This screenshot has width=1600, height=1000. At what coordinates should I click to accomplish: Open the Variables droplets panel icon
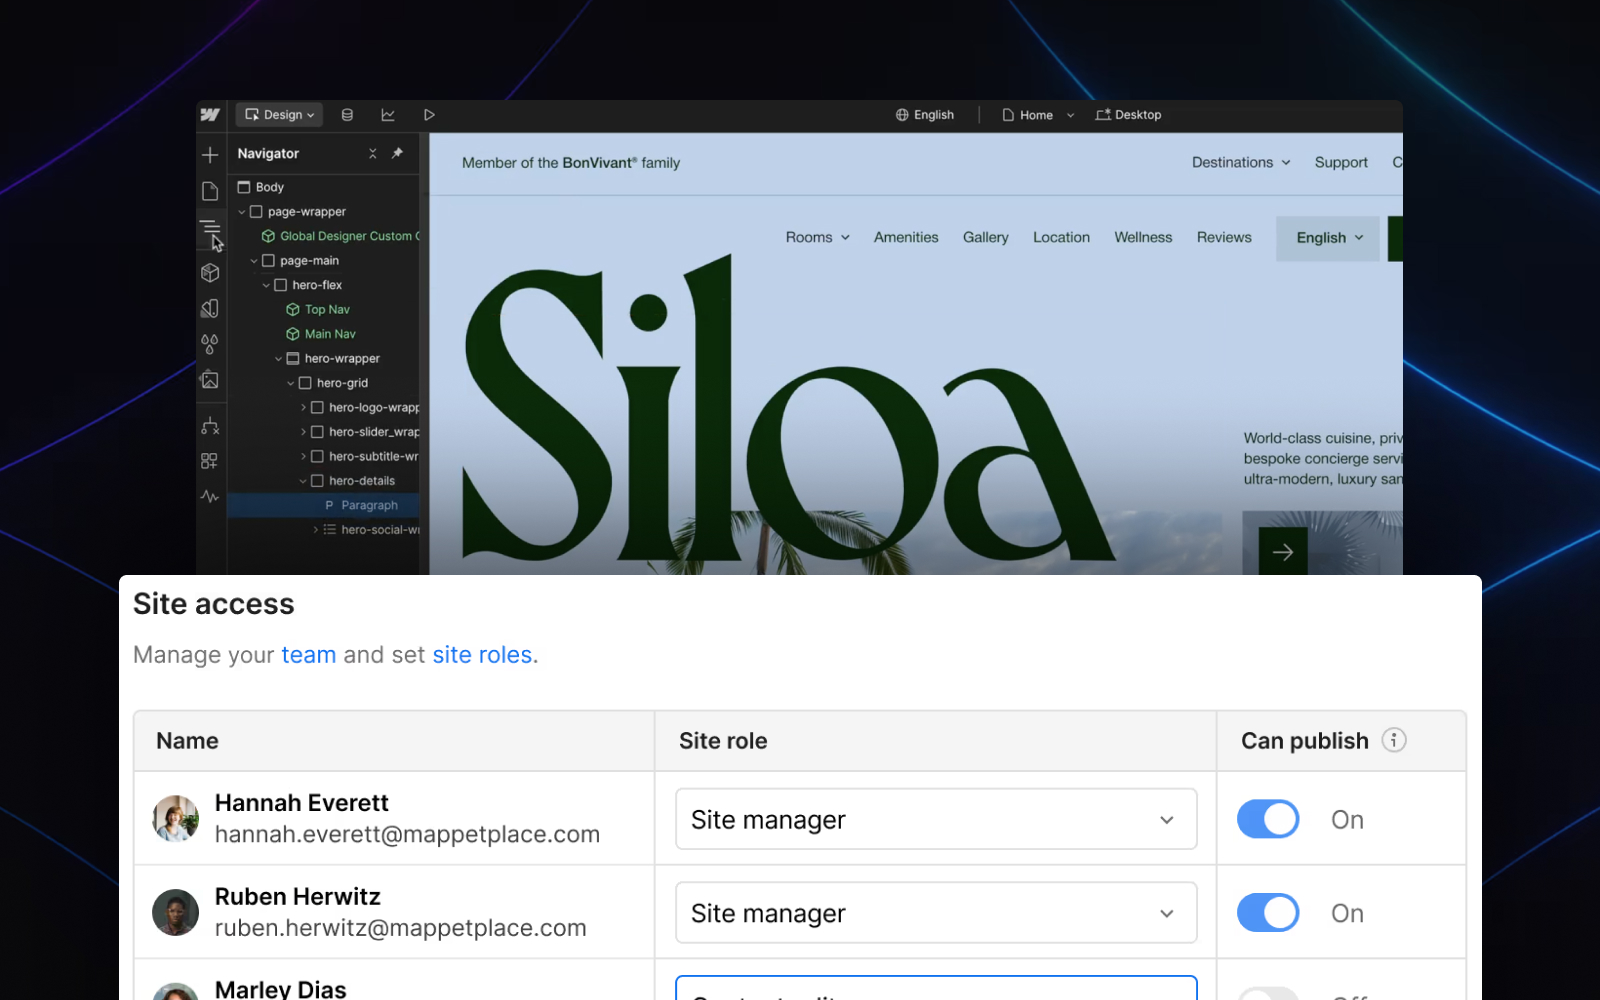click(x=210, y=344)
